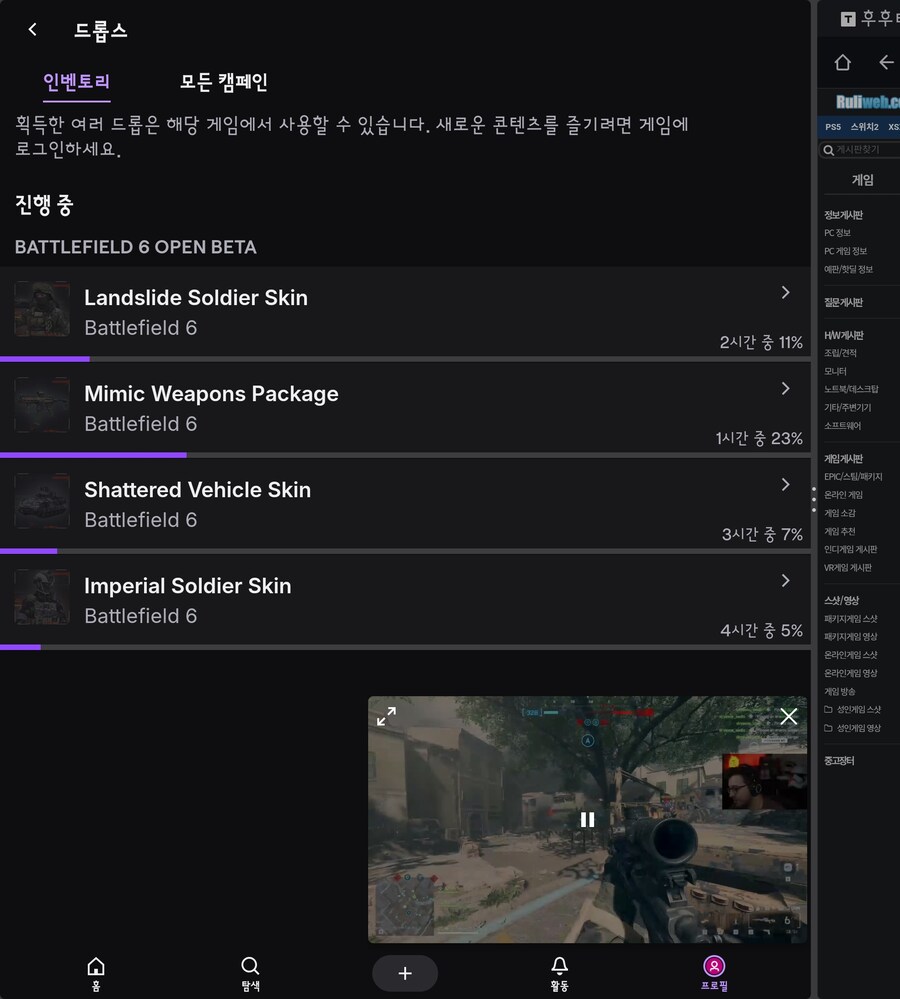900x999 pixels.
Task: Open the 프로필 profile icon
Action: tap(714, 971)
